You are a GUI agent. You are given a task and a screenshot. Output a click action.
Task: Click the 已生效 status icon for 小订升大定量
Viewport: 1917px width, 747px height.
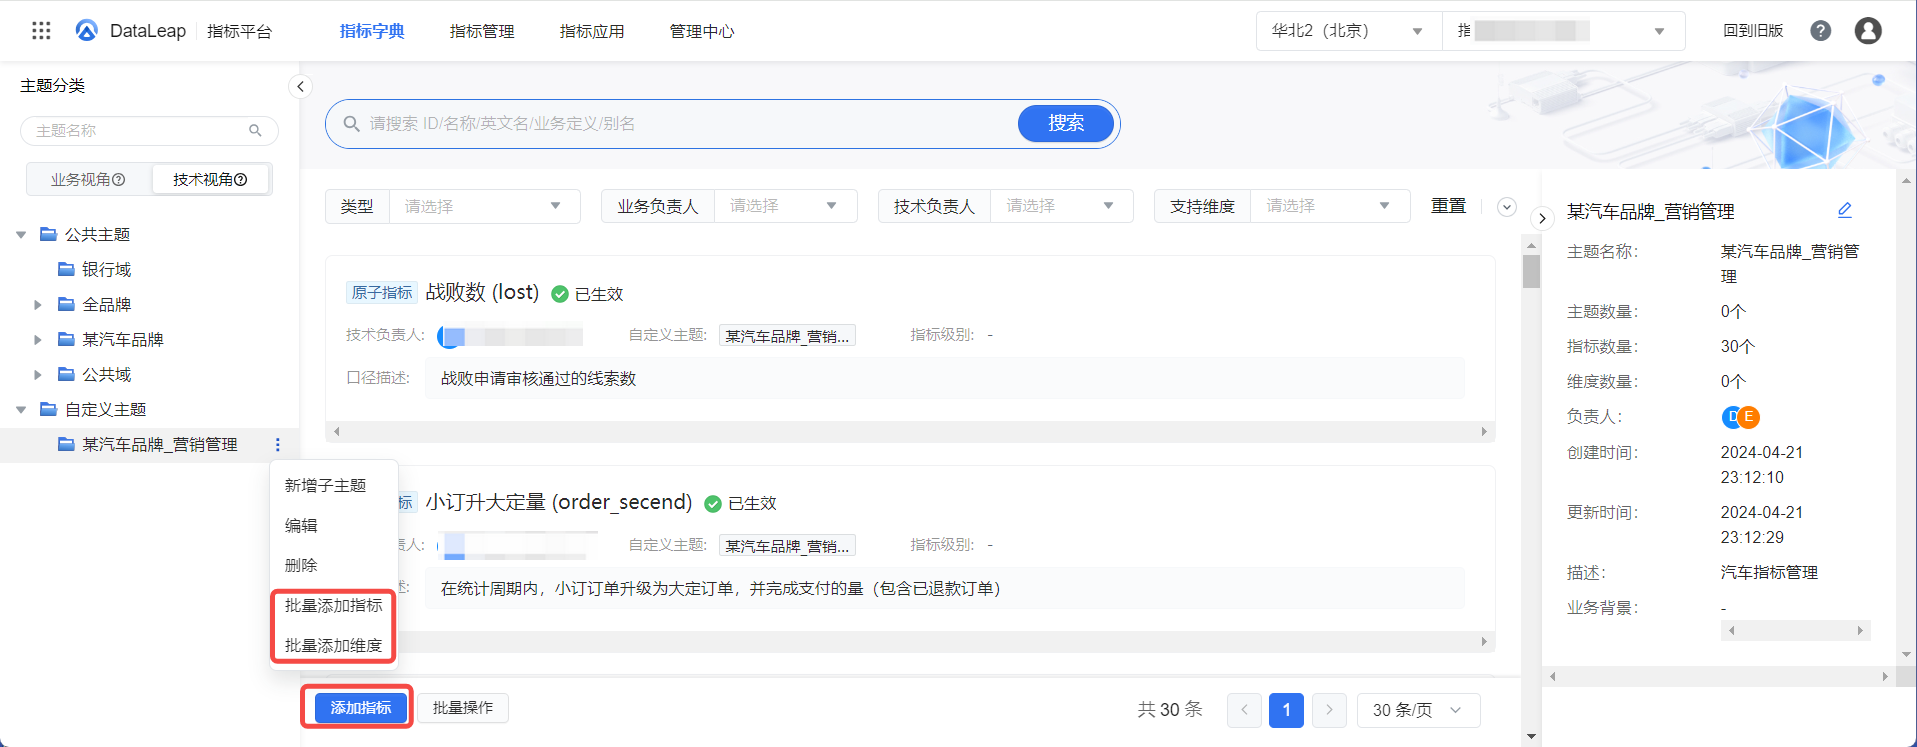(713, 504)
